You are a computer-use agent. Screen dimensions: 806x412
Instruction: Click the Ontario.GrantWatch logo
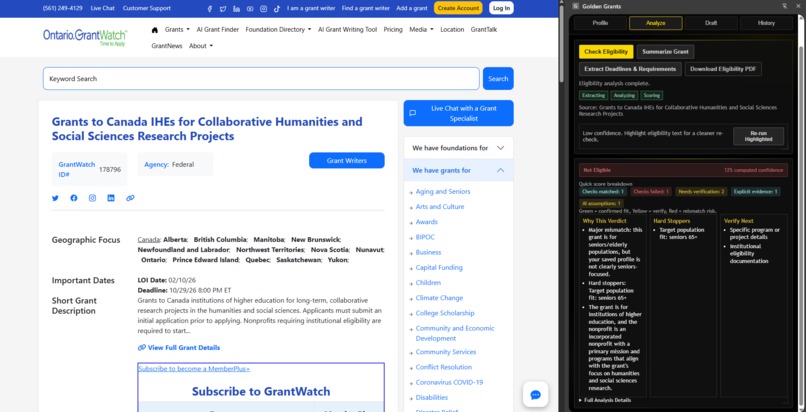(x=85, y=36)
